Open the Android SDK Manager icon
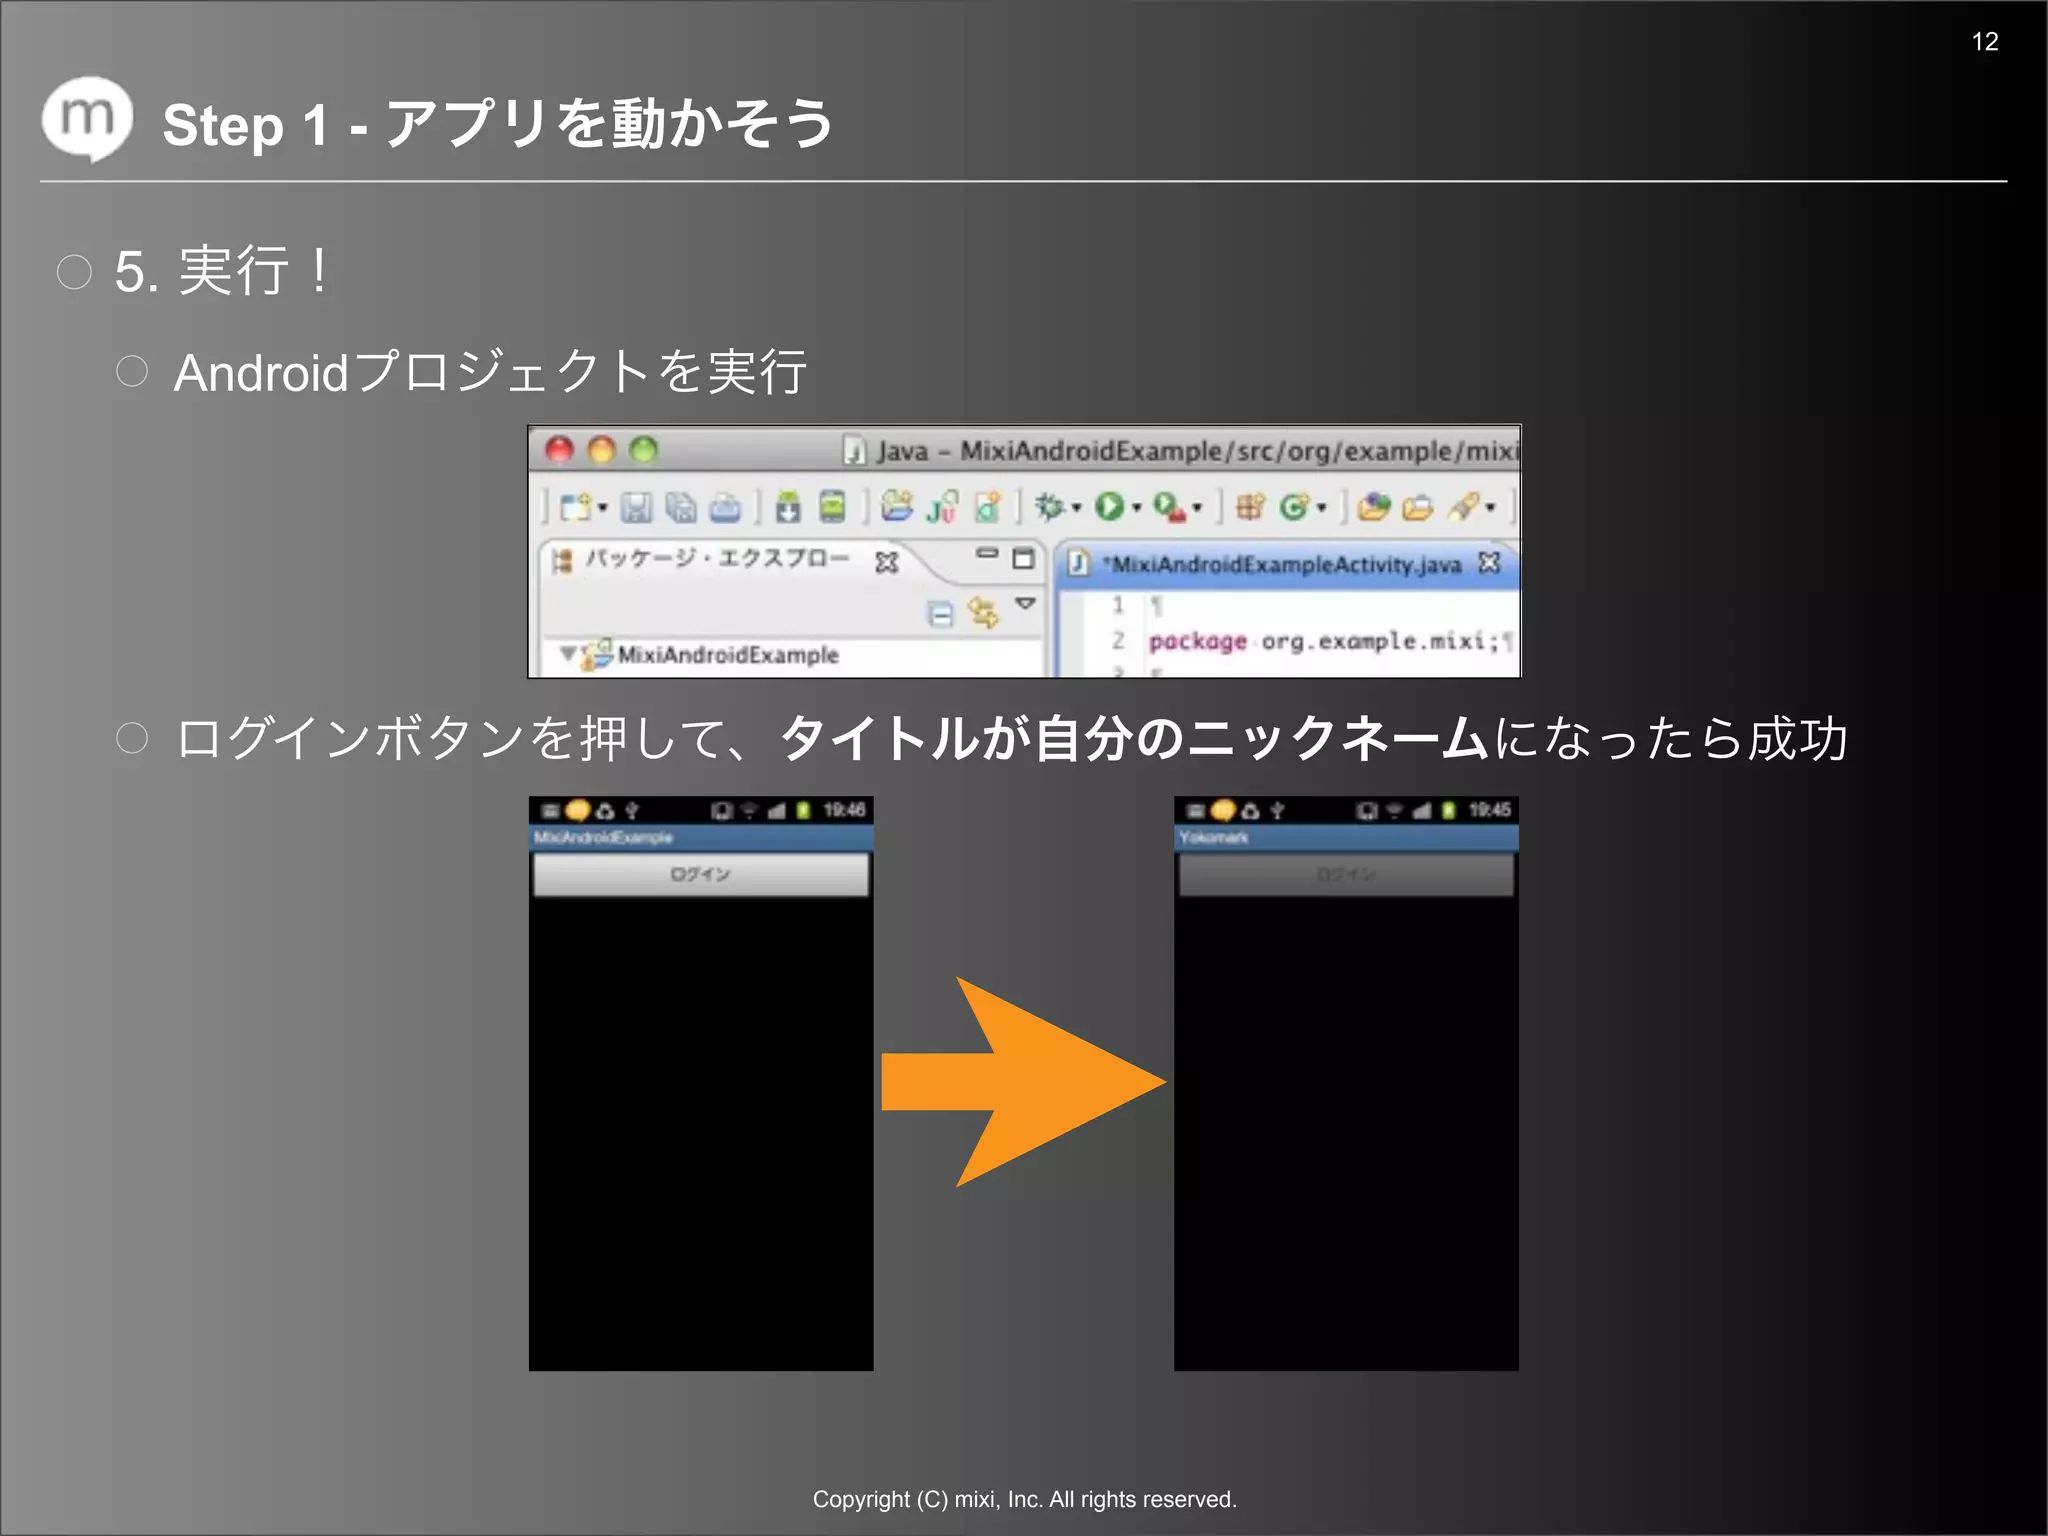Viewport: 2048px width, 1536px height. point(788,508)
